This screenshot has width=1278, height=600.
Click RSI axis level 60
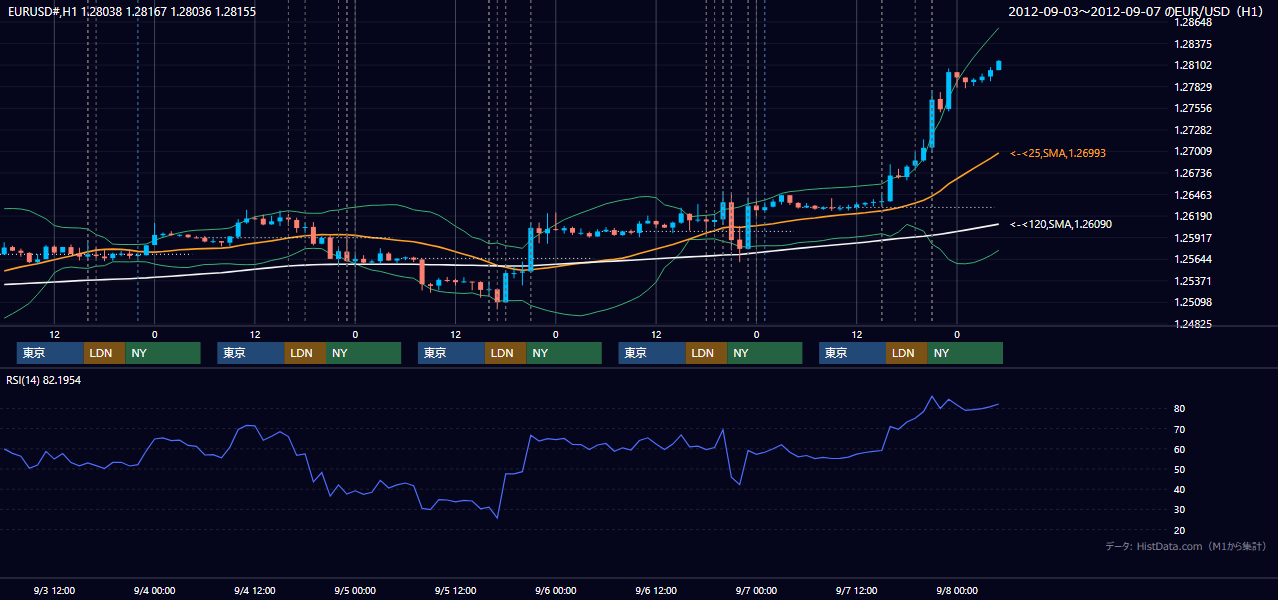1179,449
